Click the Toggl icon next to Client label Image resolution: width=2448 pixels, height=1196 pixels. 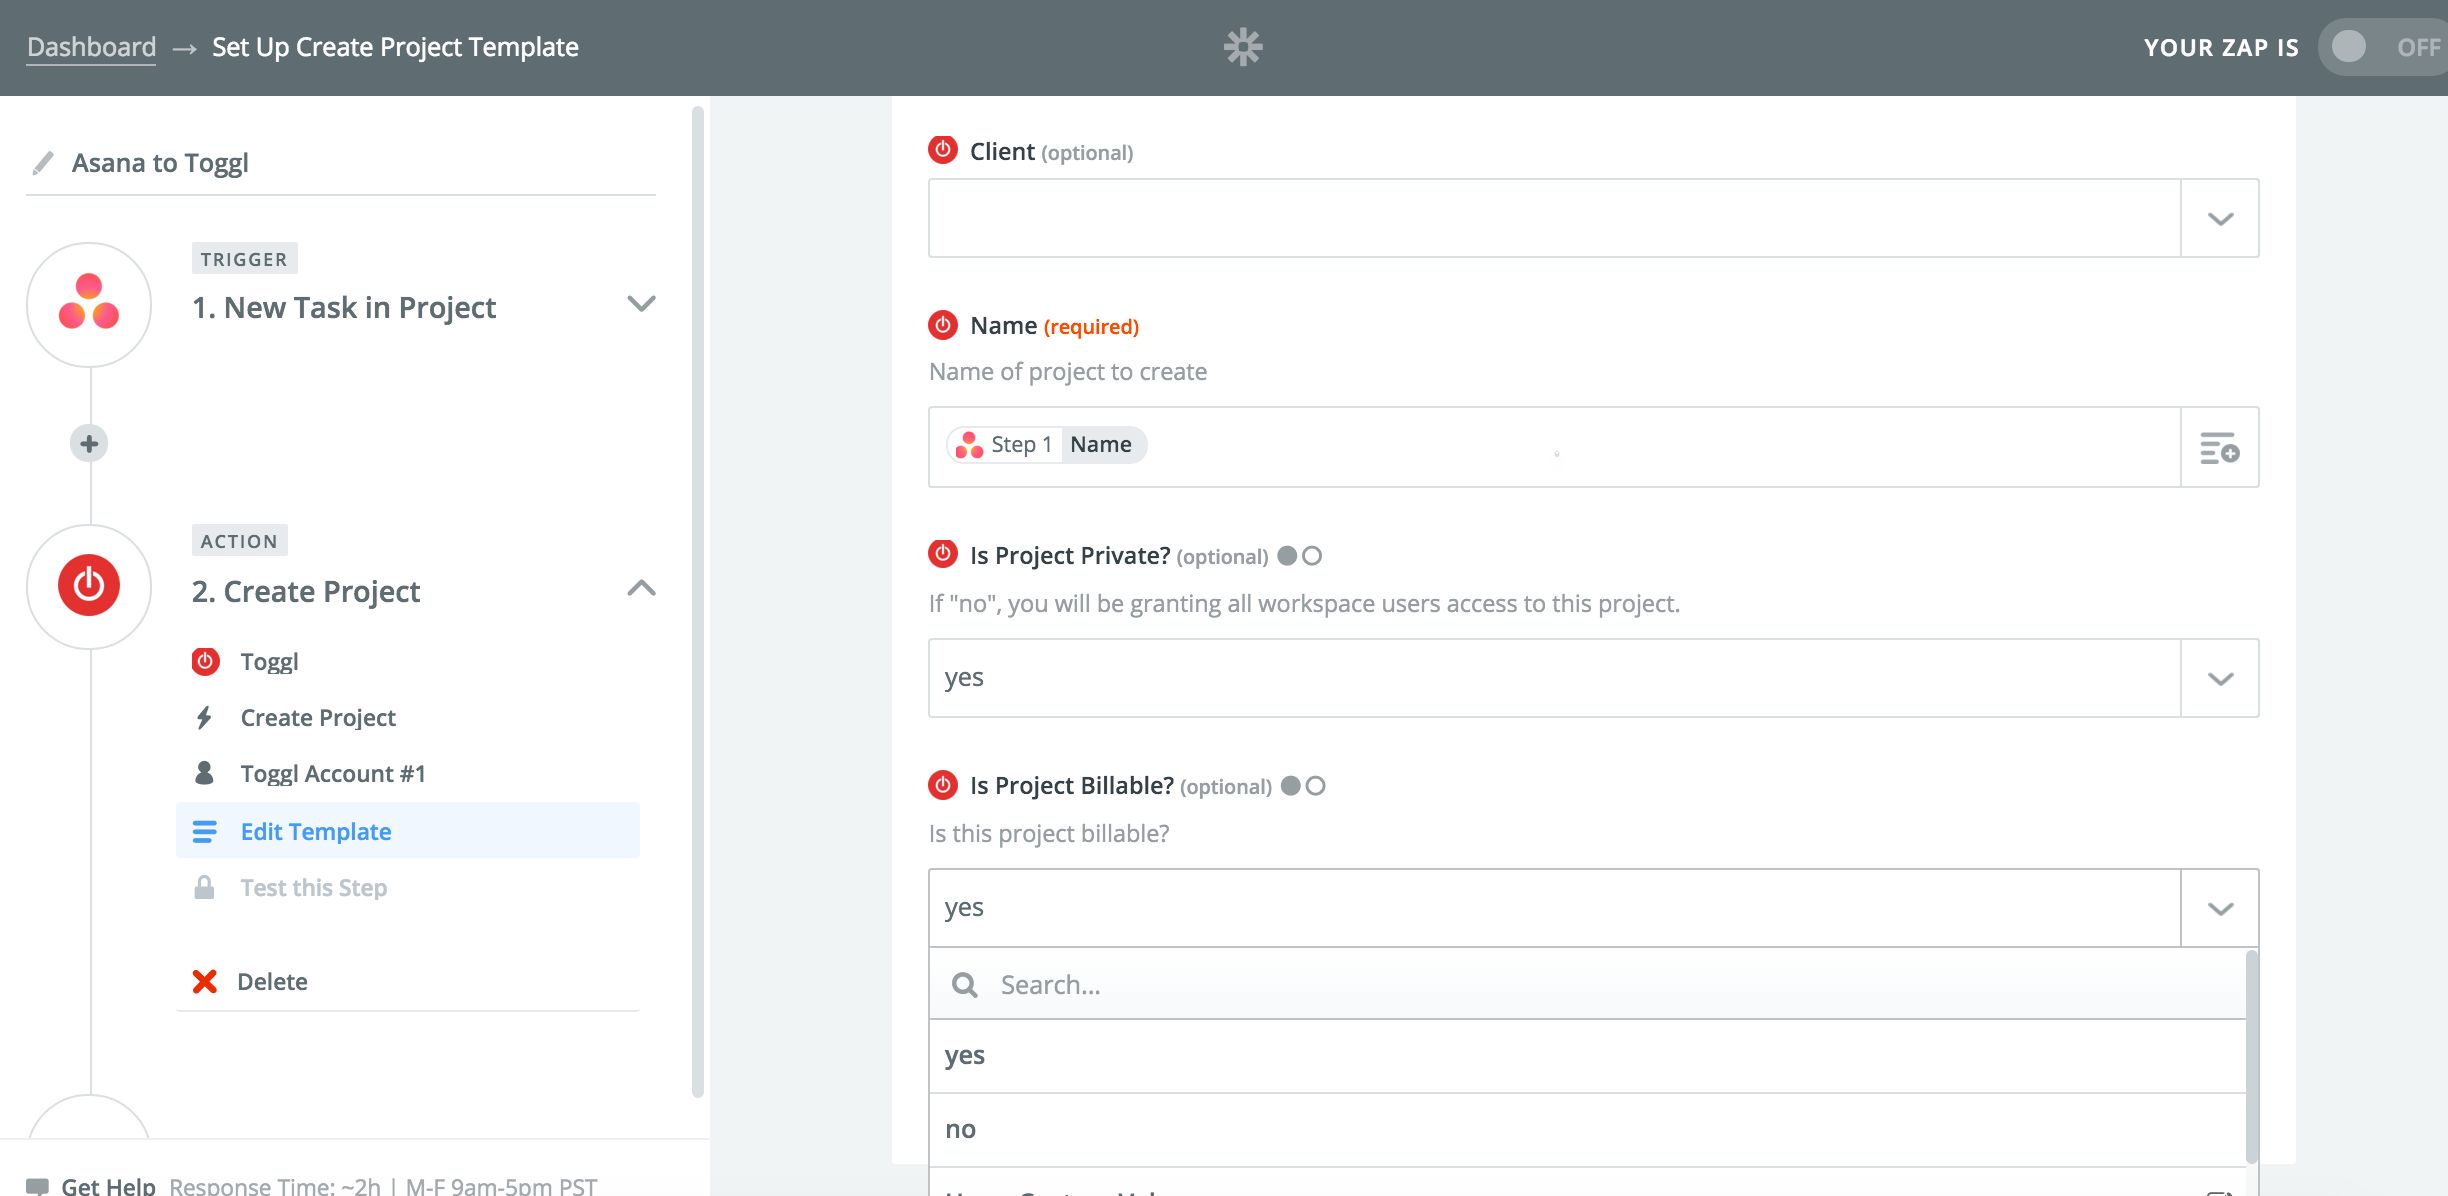click(x=943, y=150)
